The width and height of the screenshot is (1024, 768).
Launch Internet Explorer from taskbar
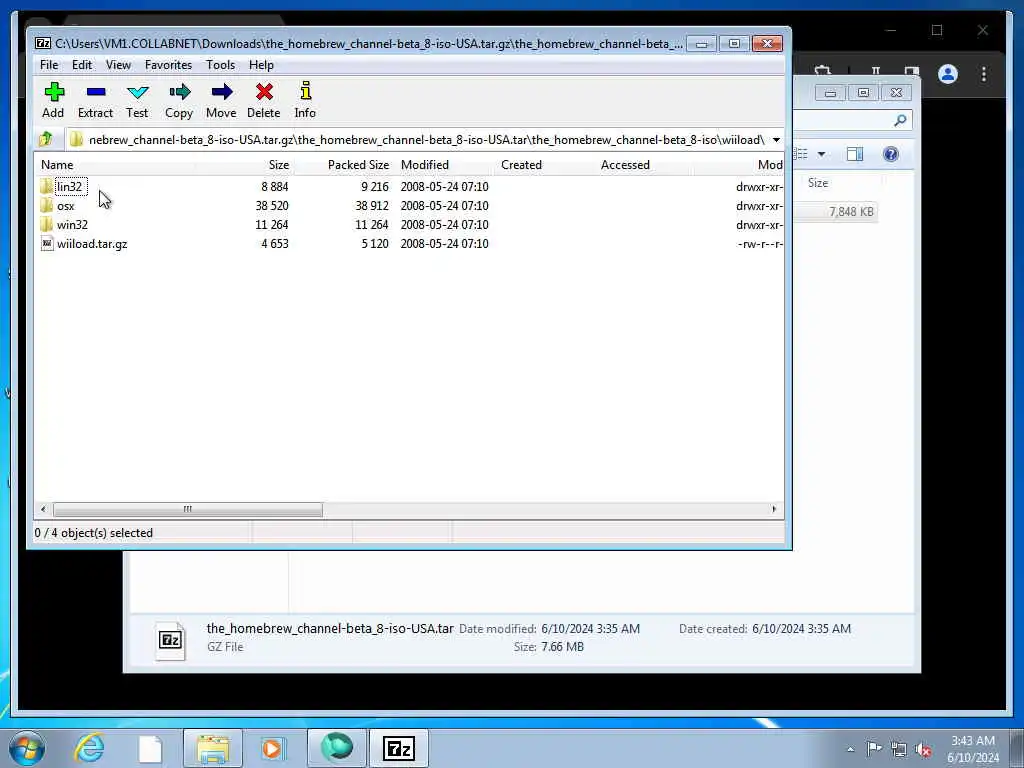pyautogui.click(x=89, y=748)
